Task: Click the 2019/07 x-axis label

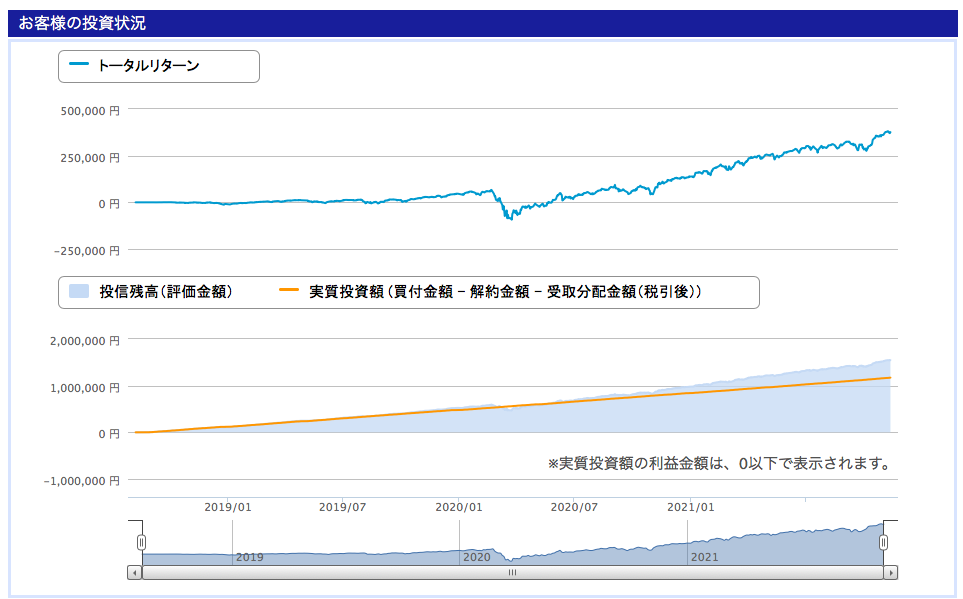Action: click(x=343, y=507)
